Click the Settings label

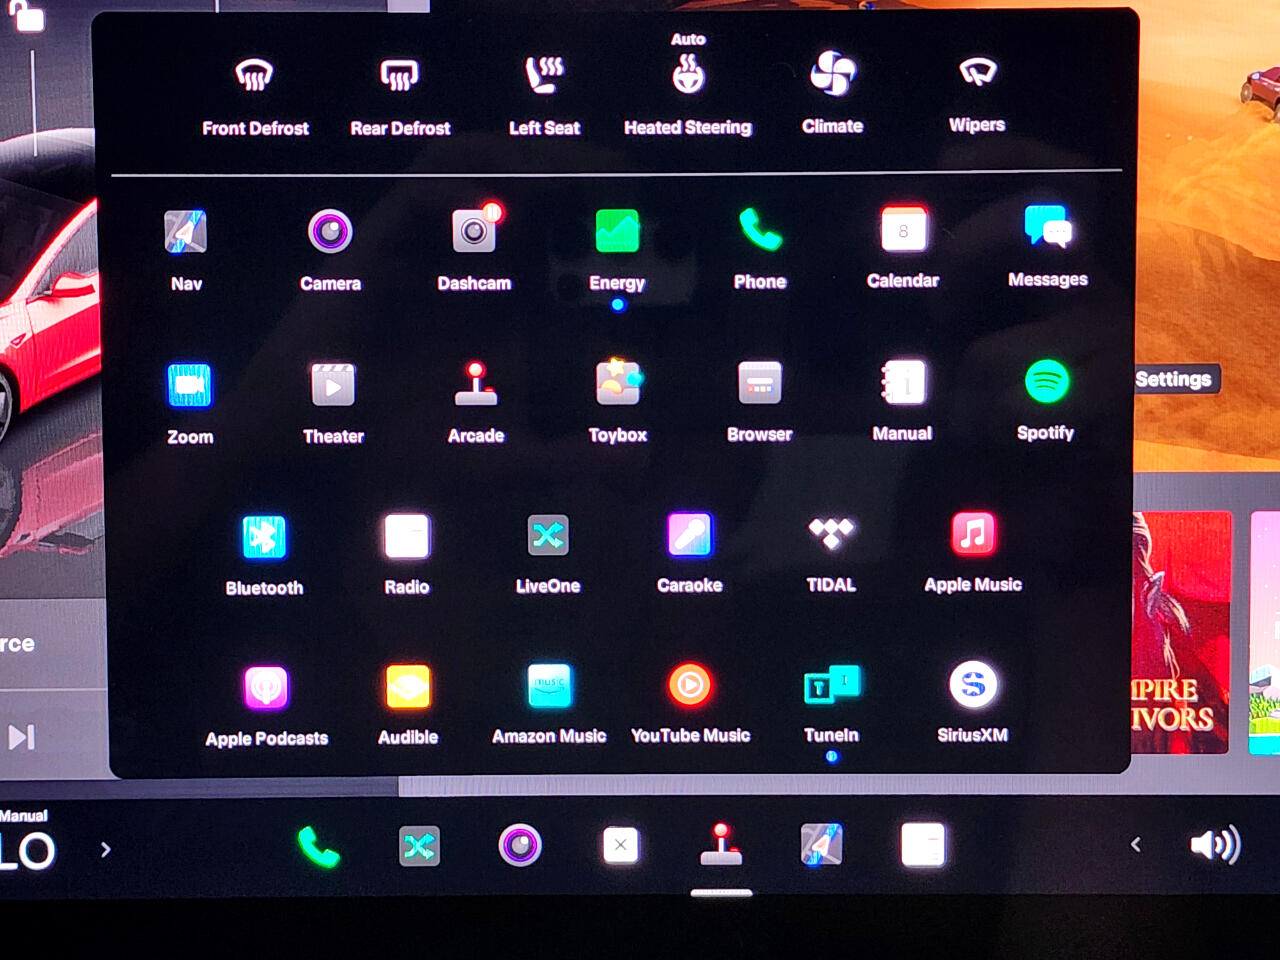pos(1174,379)
